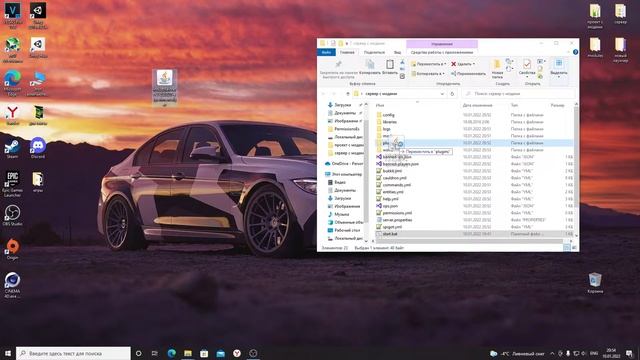640x360 pixels.
Task: Expand the Properties dropdown arrow
Action: [527, 76]
